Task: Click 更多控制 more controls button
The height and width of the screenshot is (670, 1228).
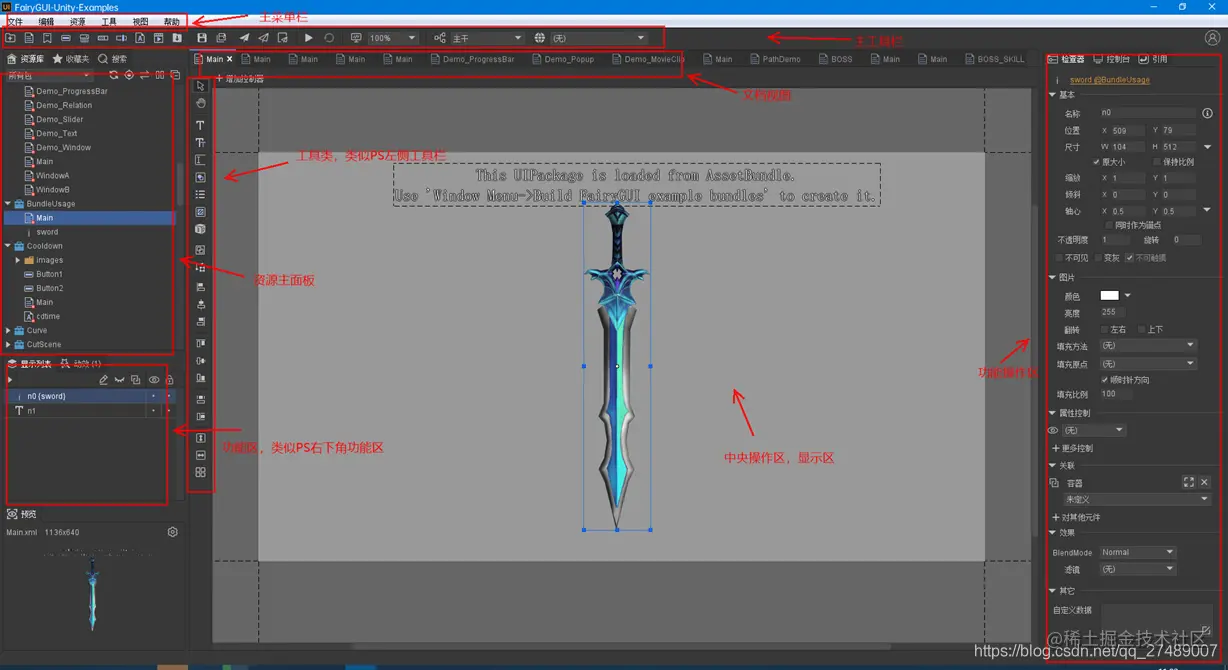Action: pyautogui.click(x=1073, y=448)
